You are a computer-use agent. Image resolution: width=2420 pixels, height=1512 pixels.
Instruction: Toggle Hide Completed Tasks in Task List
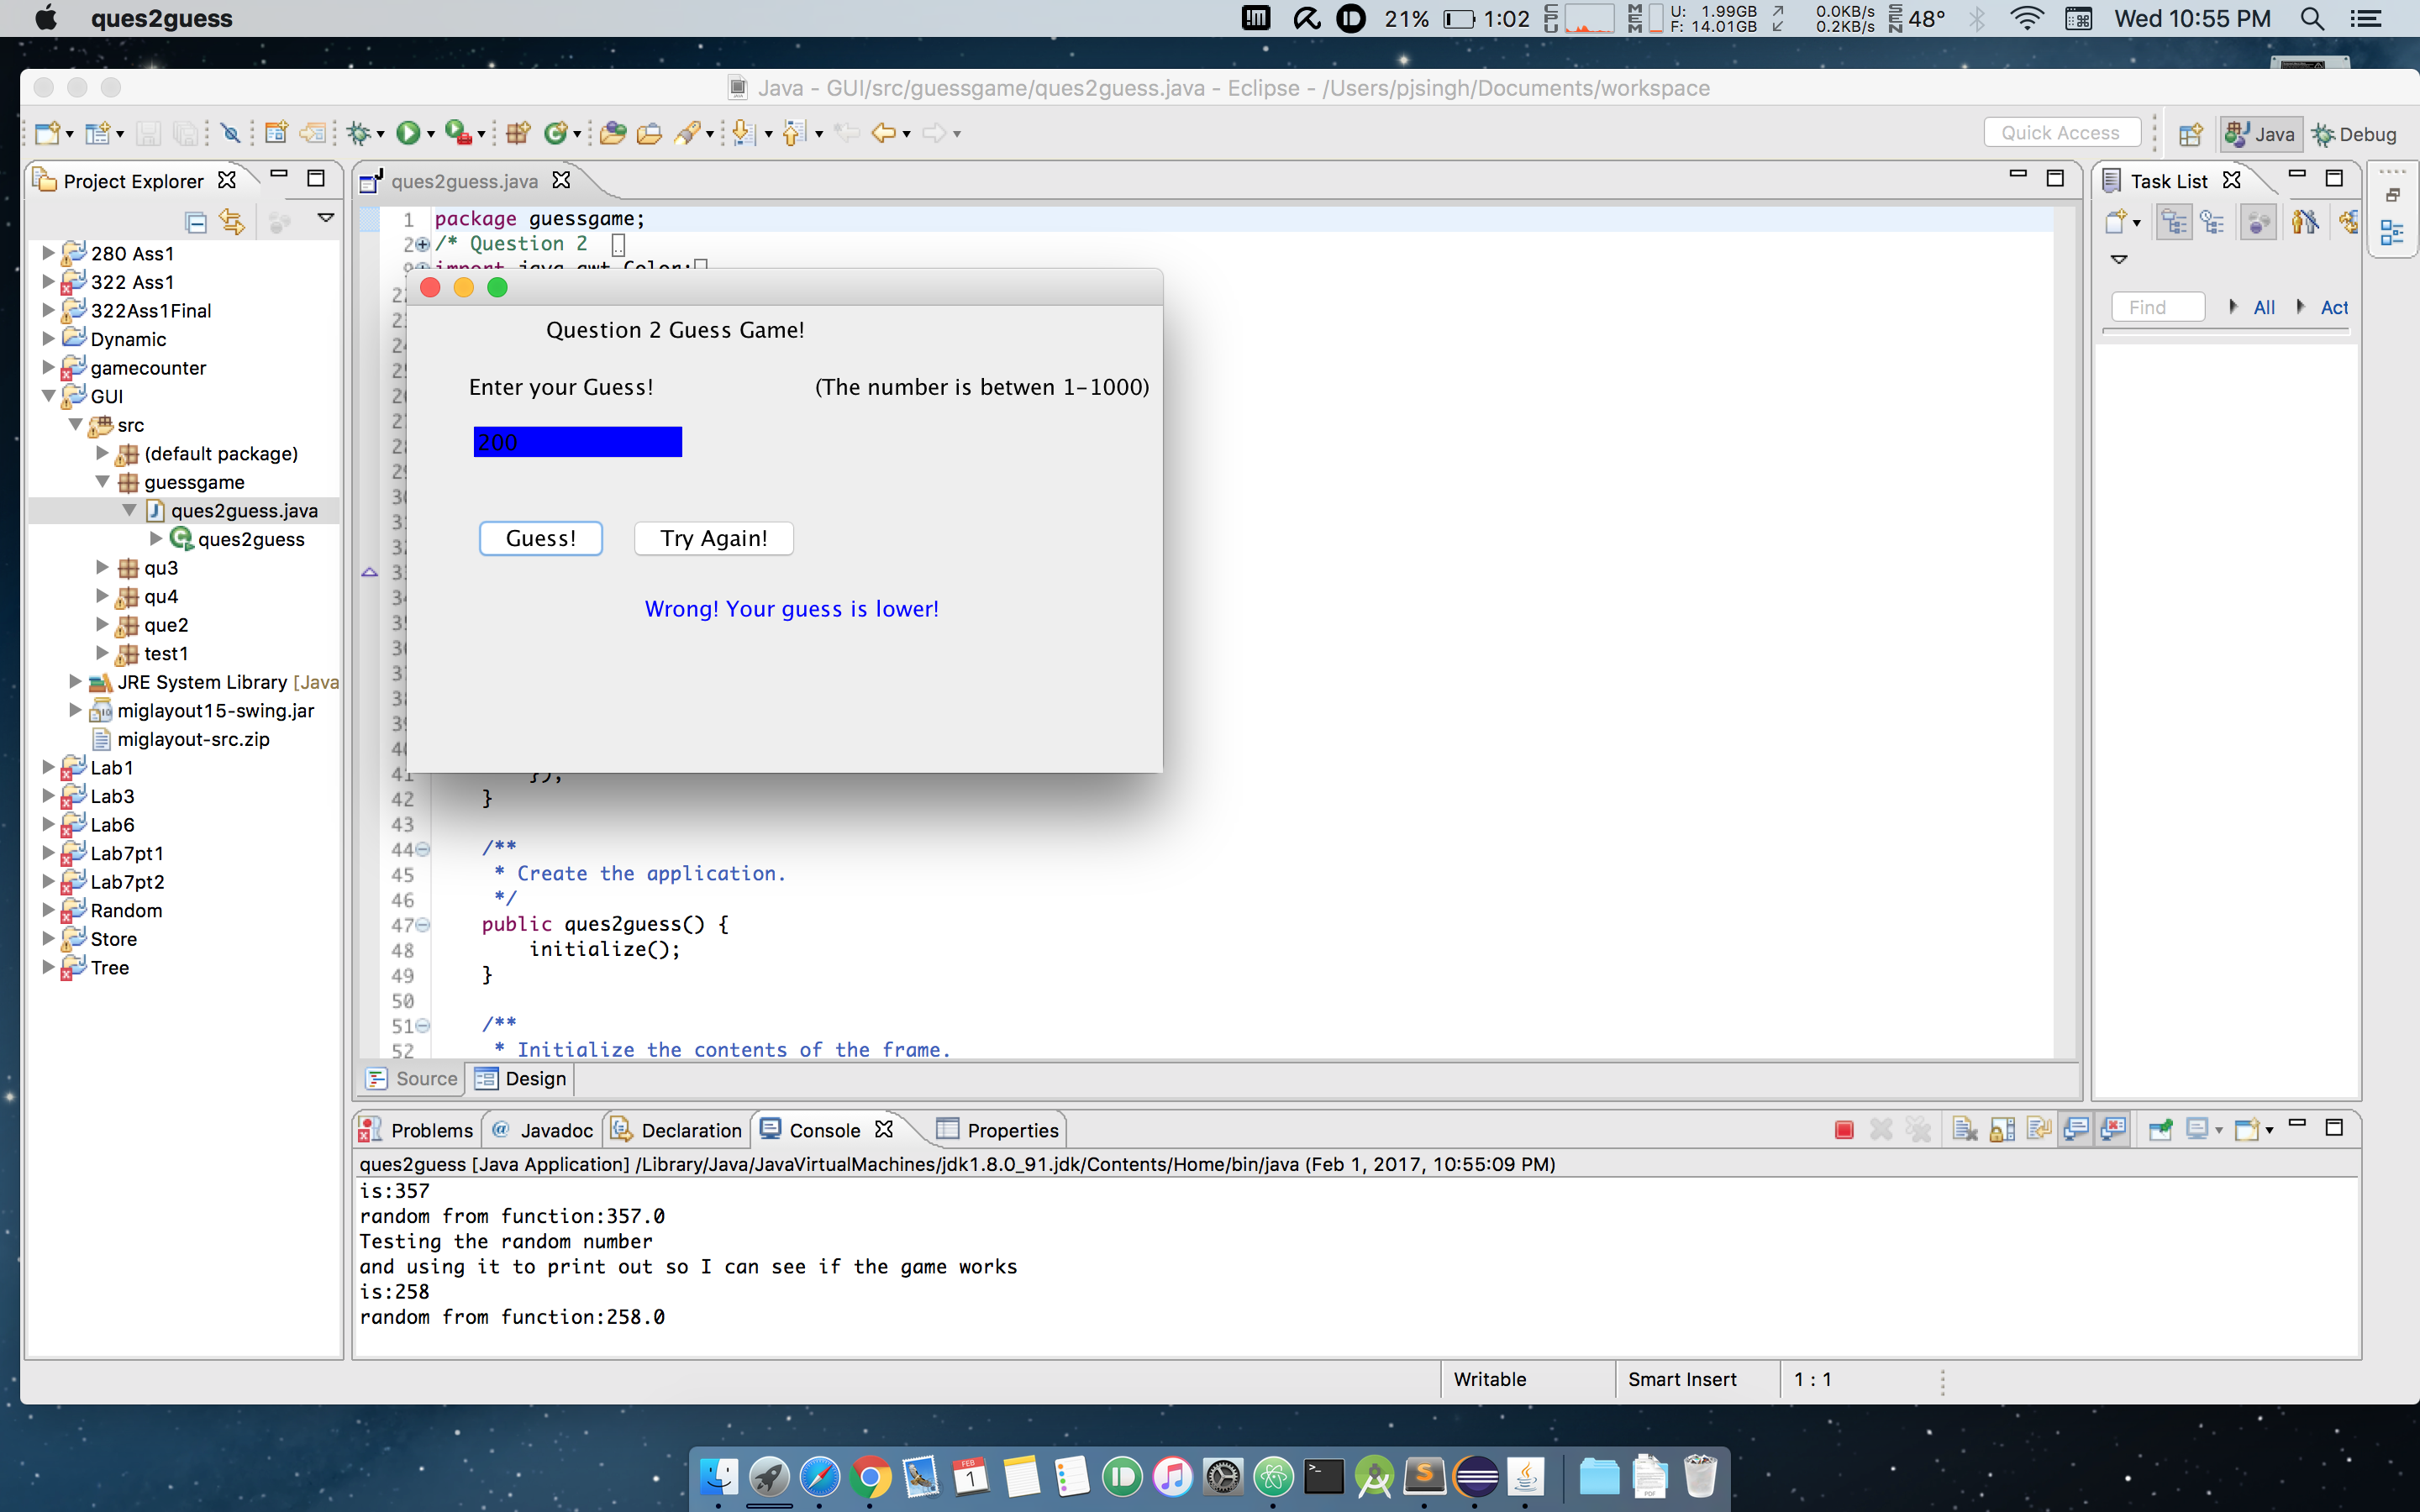point(2305,222)
